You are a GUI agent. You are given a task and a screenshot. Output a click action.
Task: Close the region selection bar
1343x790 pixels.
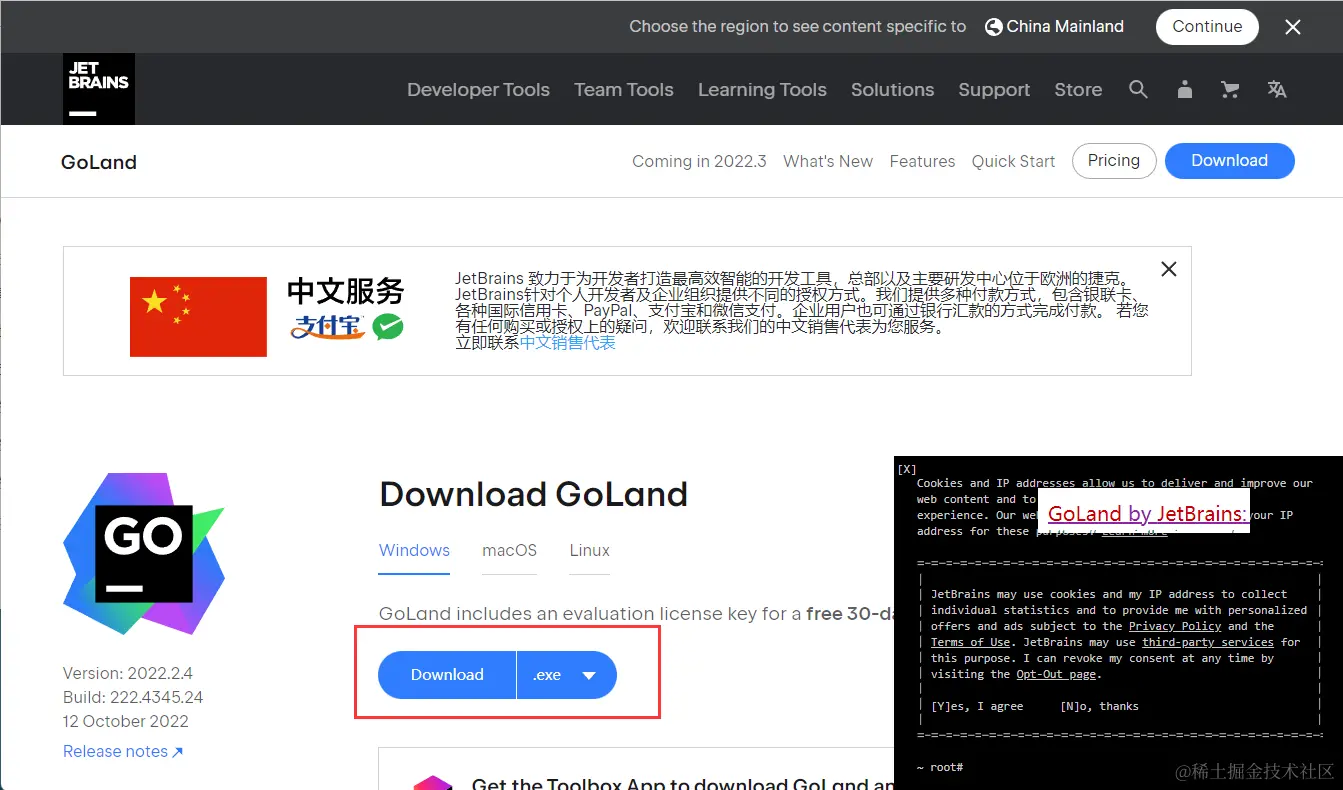tap(1293, 27)
